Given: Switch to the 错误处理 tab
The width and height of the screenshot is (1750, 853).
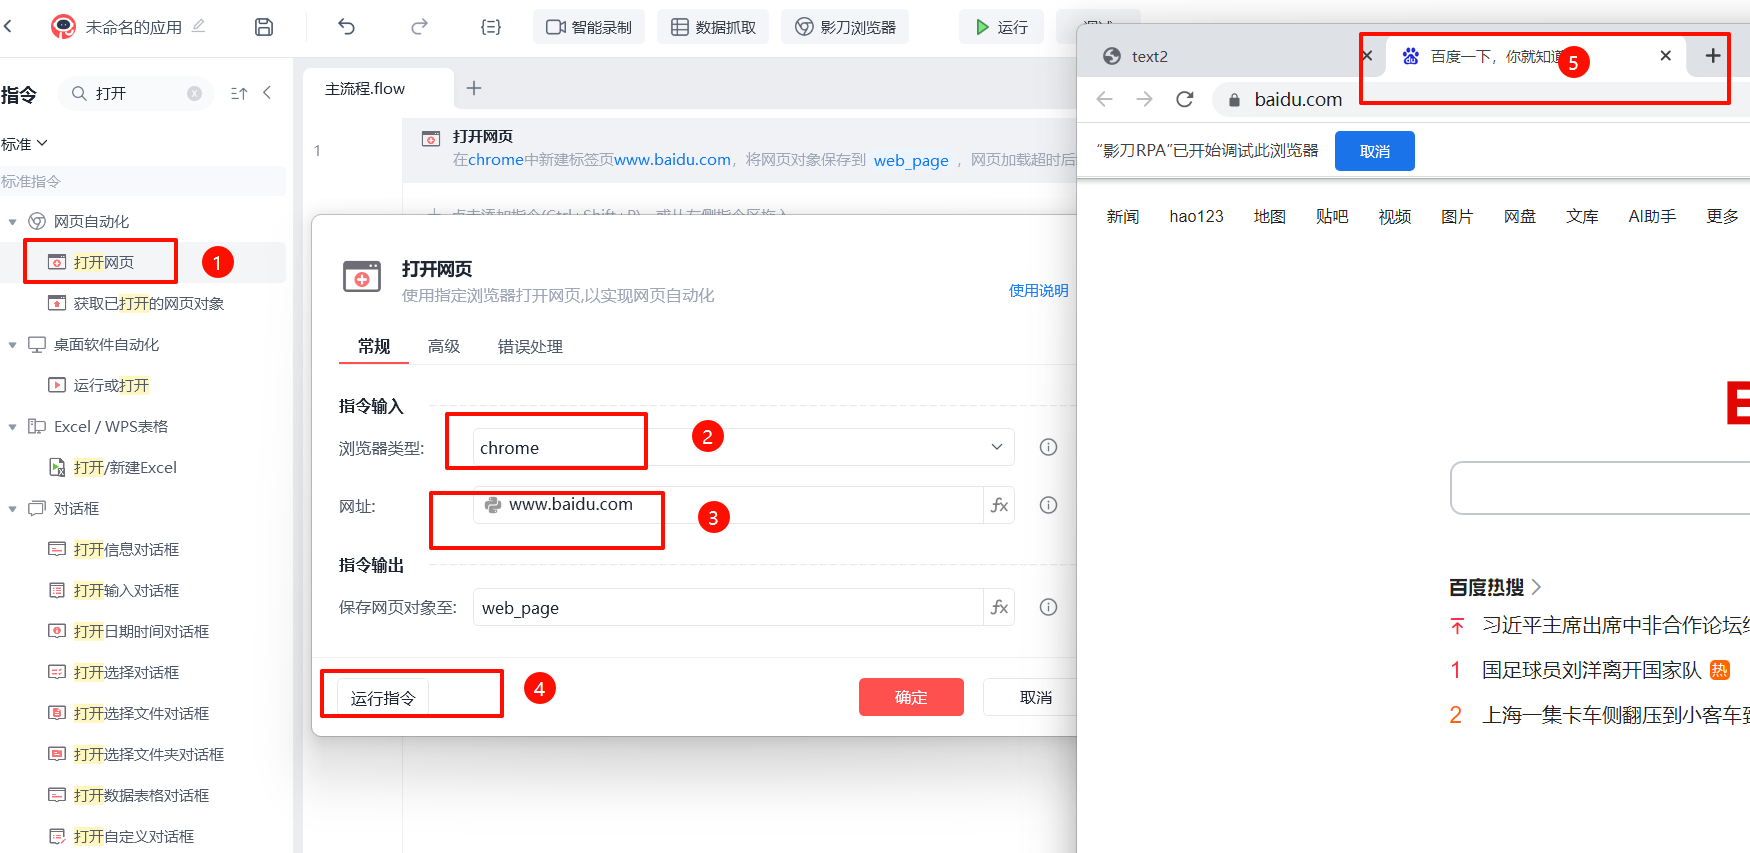Looking at the screenshot, I should click(x=530, y=346).
